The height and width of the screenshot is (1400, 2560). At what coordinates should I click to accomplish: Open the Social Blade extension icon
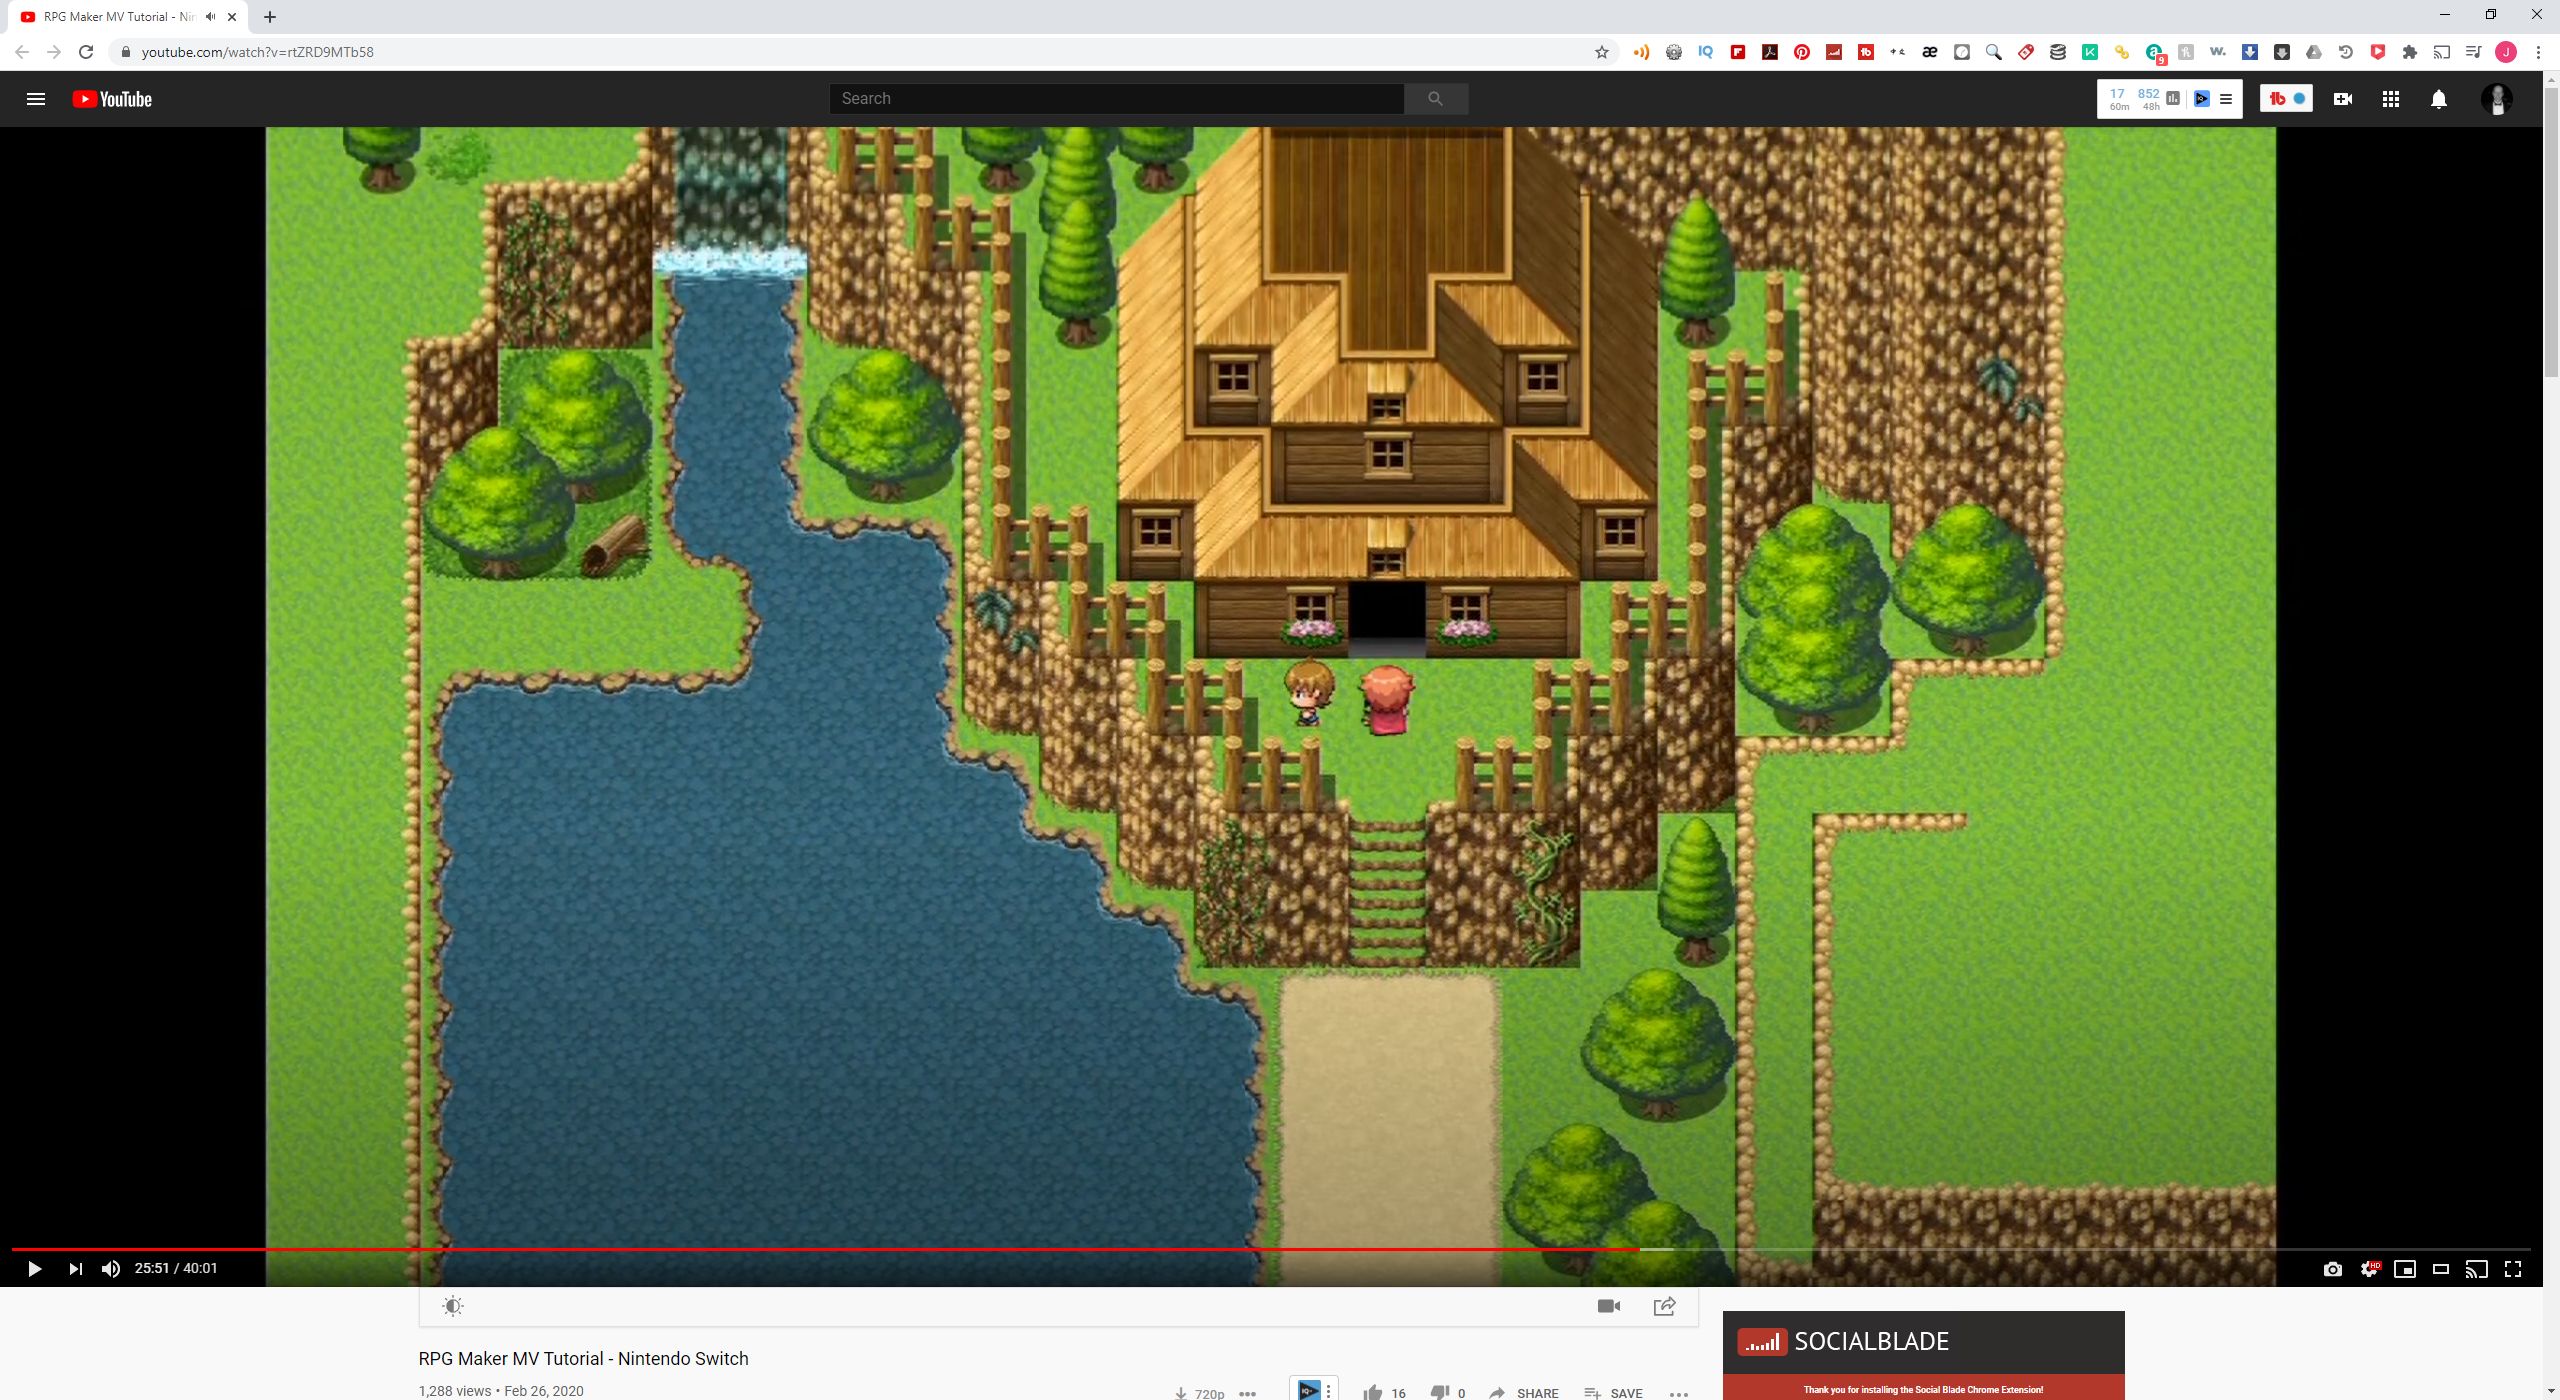pyautogui.click(x=1834, y=52)
